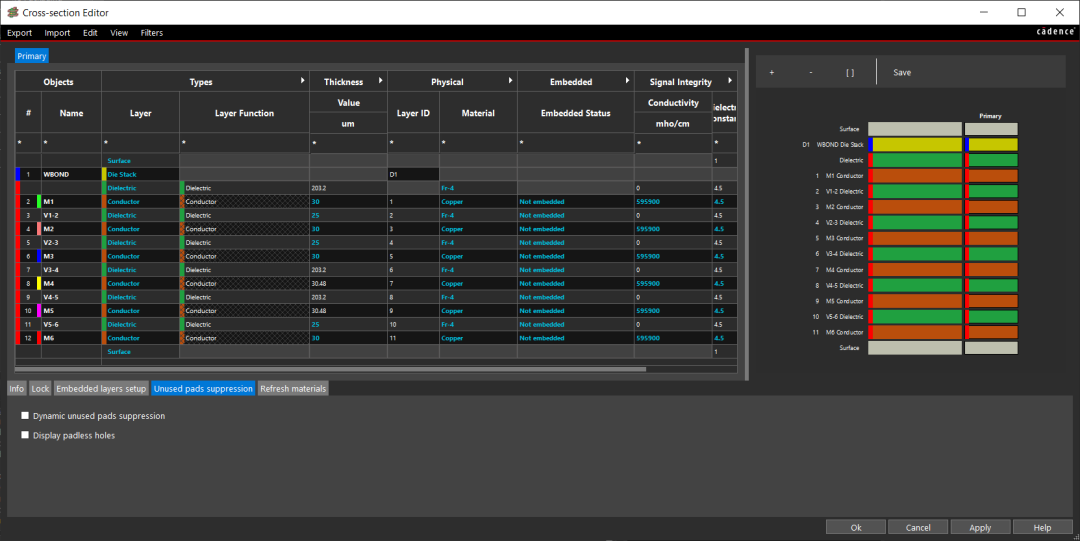Click the V3-4 Dielectric bar in stackup diagram
The image size is (1080, 541).
point(915,254)
